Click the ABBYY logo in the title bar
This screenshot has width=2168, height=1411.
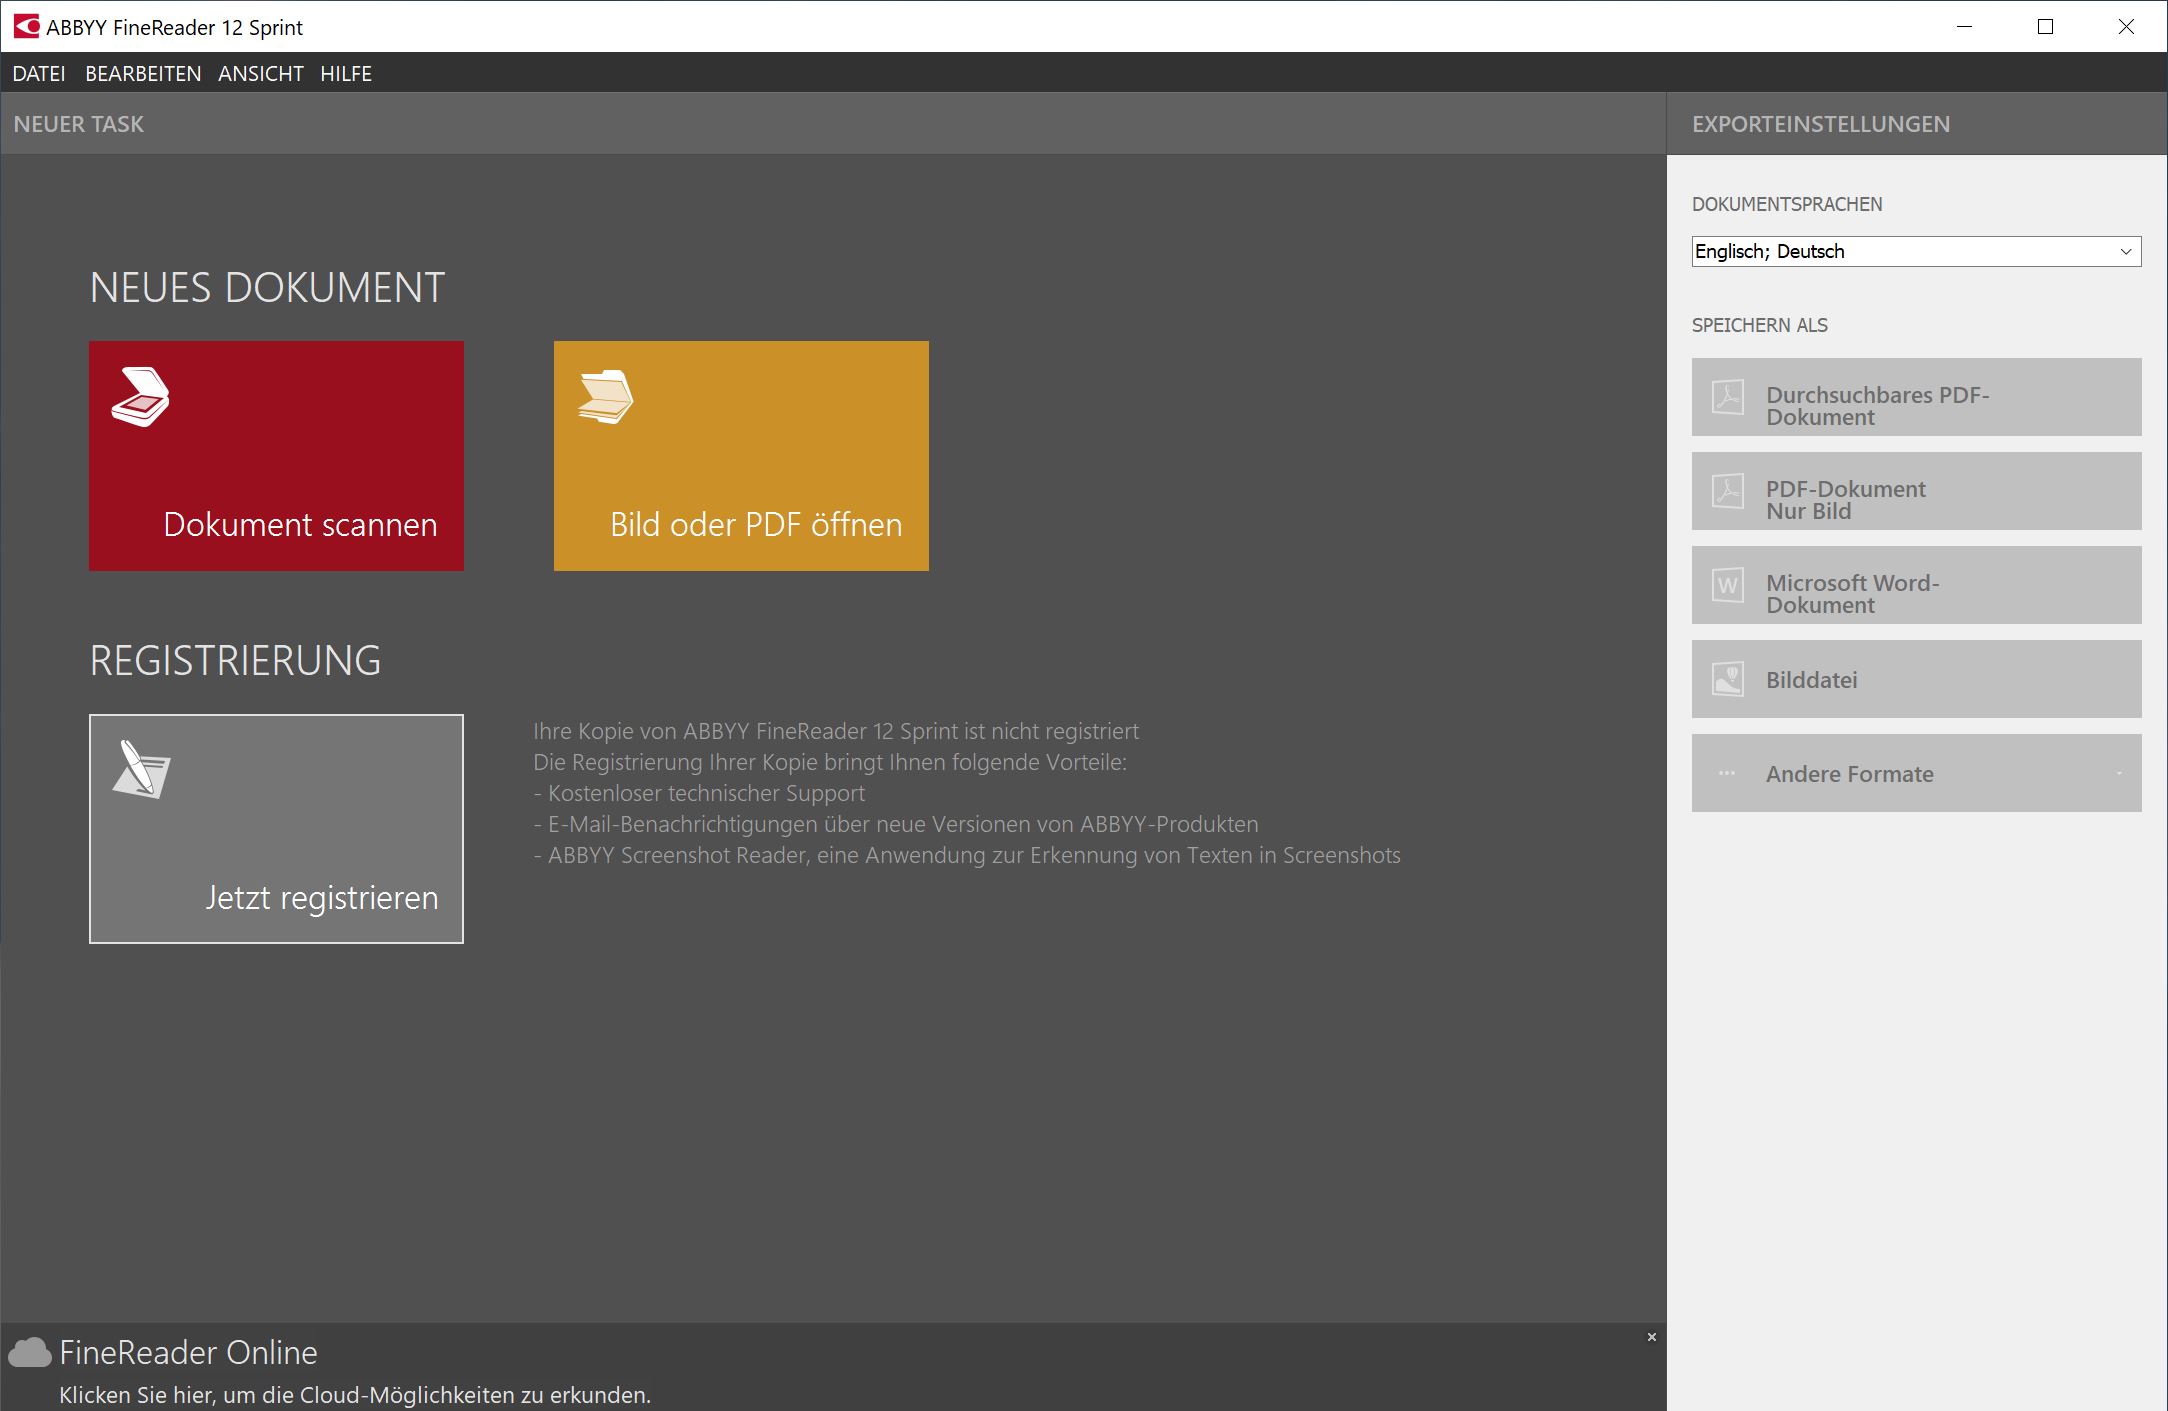27,27
